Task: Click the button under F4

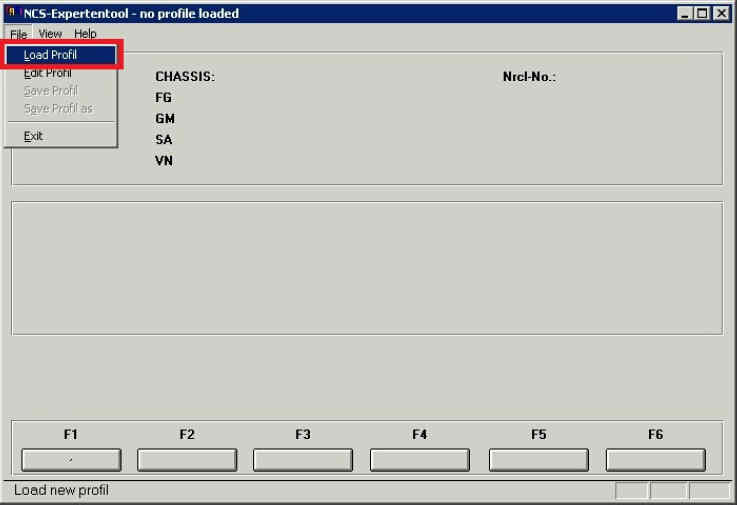Action: 419,460
